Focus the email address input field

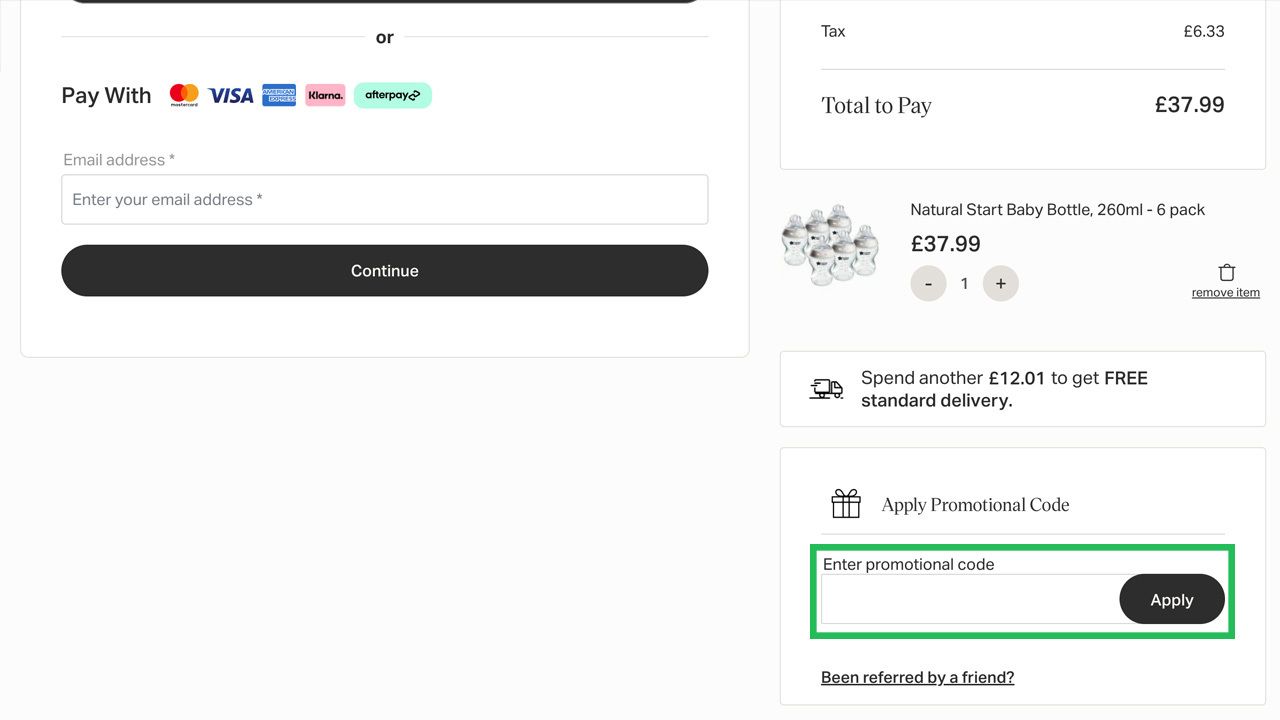pyautogui.click(x=385, y=199)
